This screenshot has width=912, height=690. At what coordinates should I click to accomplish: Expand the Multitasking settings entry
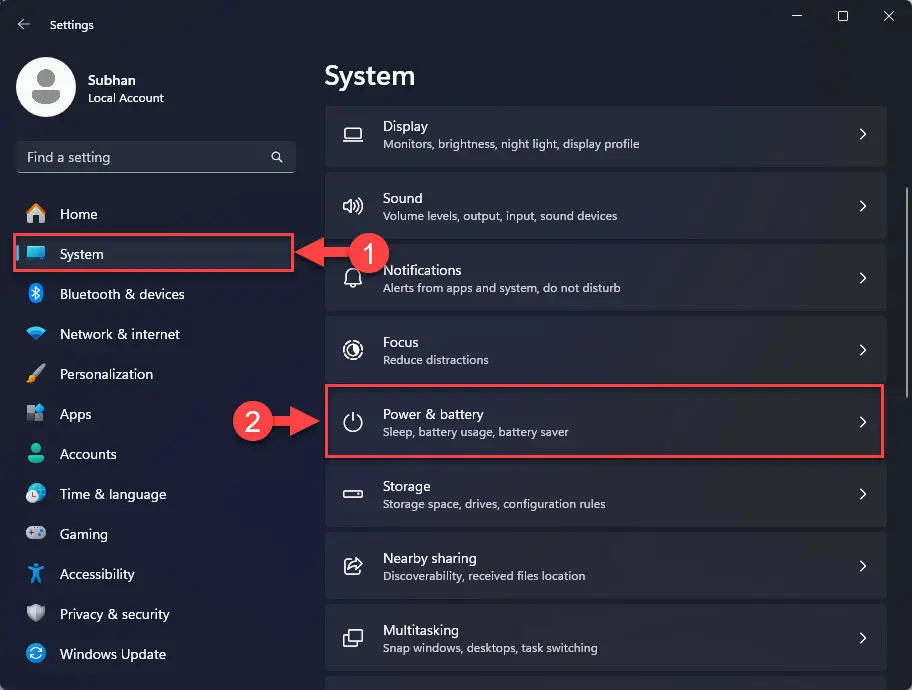[x=604, y=637]
